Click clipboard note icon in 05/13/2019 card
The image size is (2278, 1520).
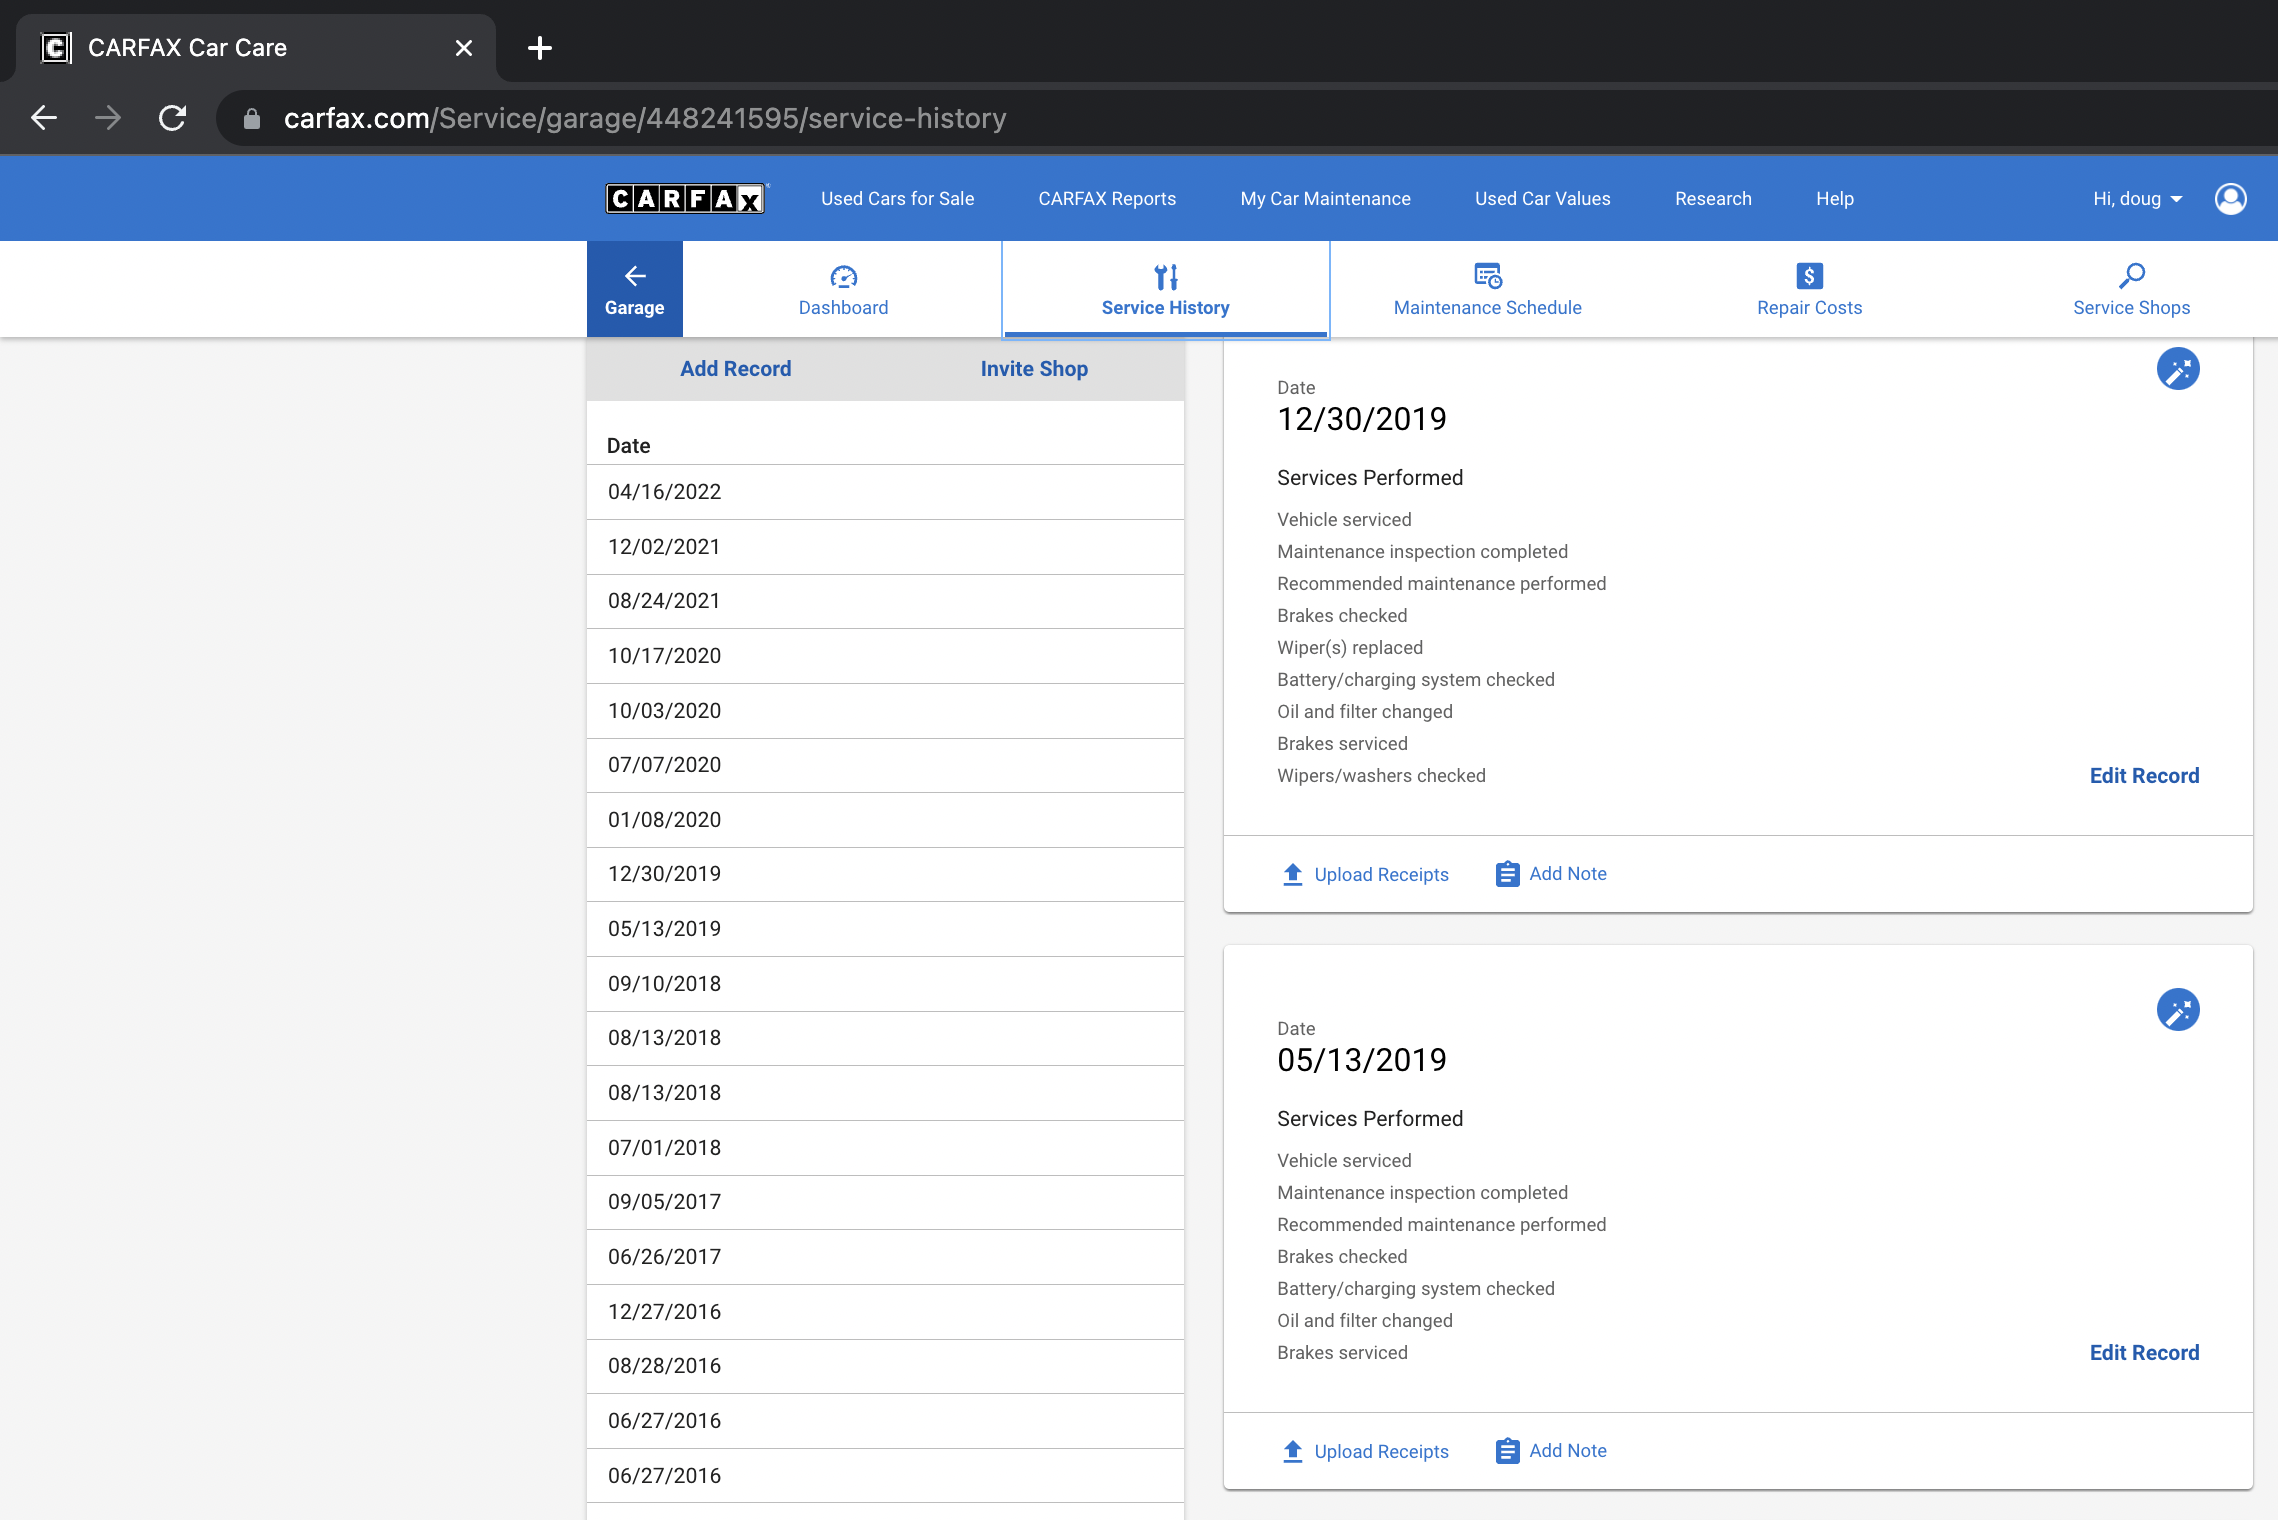(x=1507, y=1451)
